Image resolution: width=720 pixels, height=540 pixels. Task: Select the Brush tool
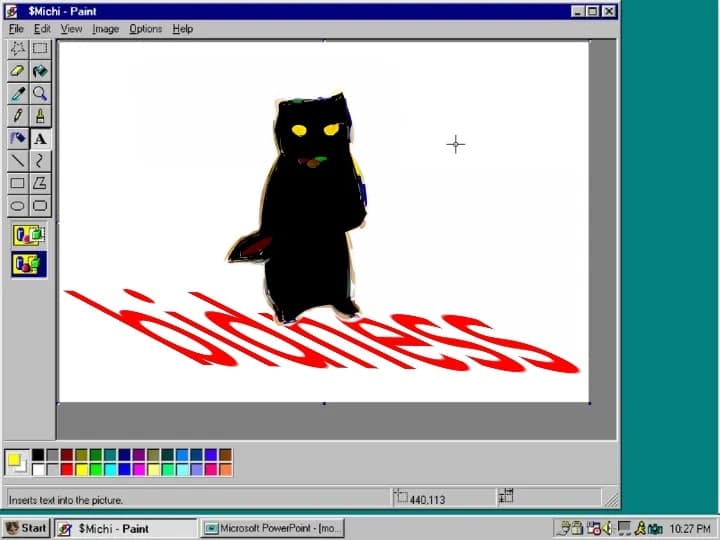tap(40, 116)
